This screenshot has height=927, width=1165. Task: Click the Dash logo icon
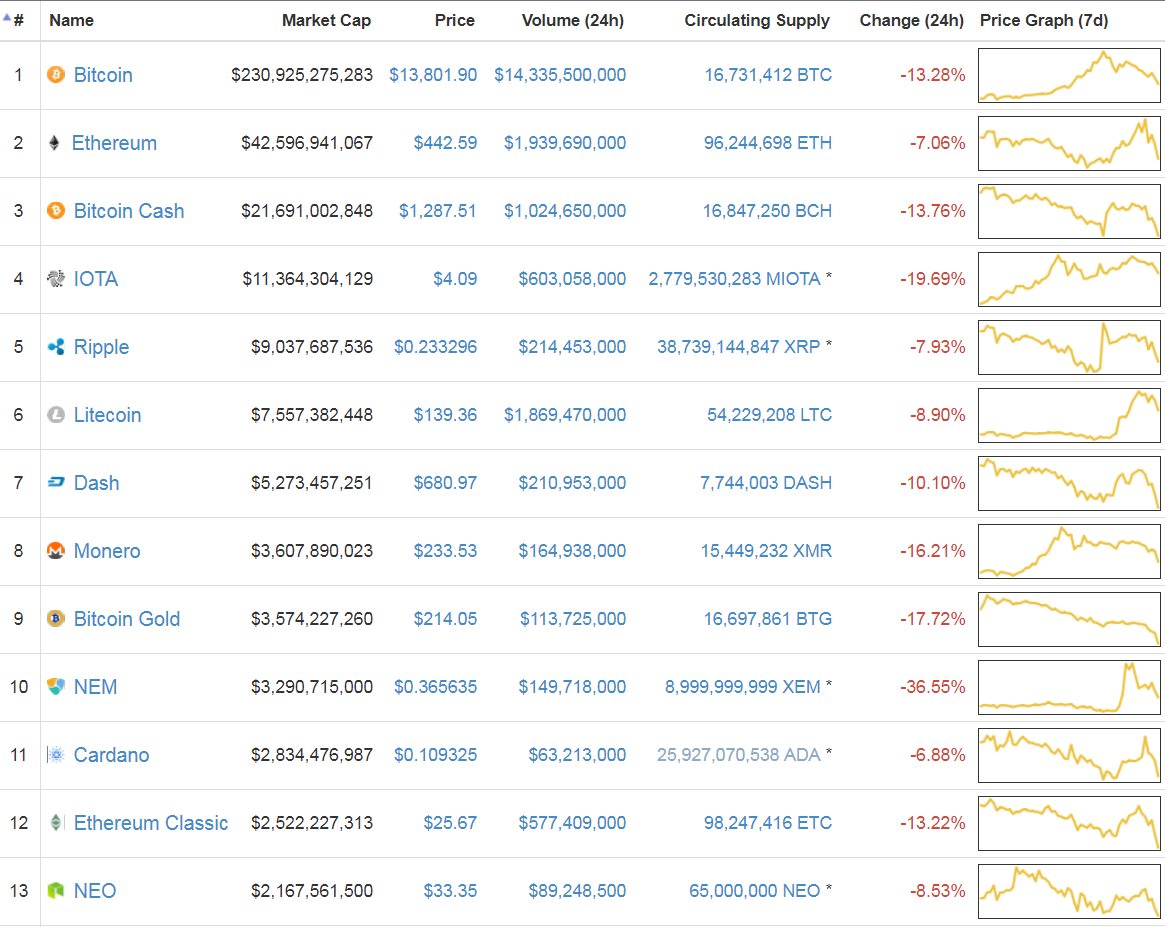coord(56,483)
